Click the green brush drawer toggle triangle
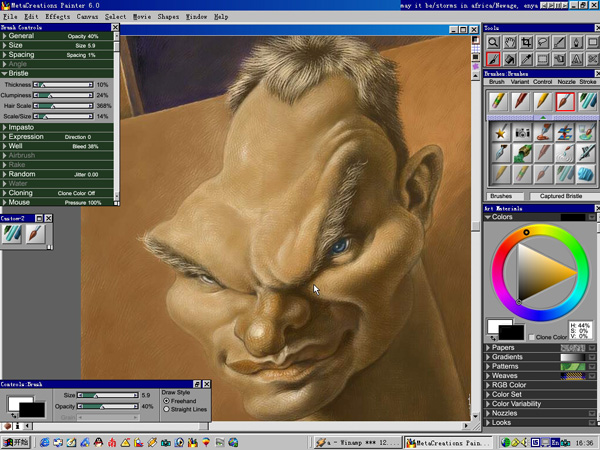 [543, 117]
